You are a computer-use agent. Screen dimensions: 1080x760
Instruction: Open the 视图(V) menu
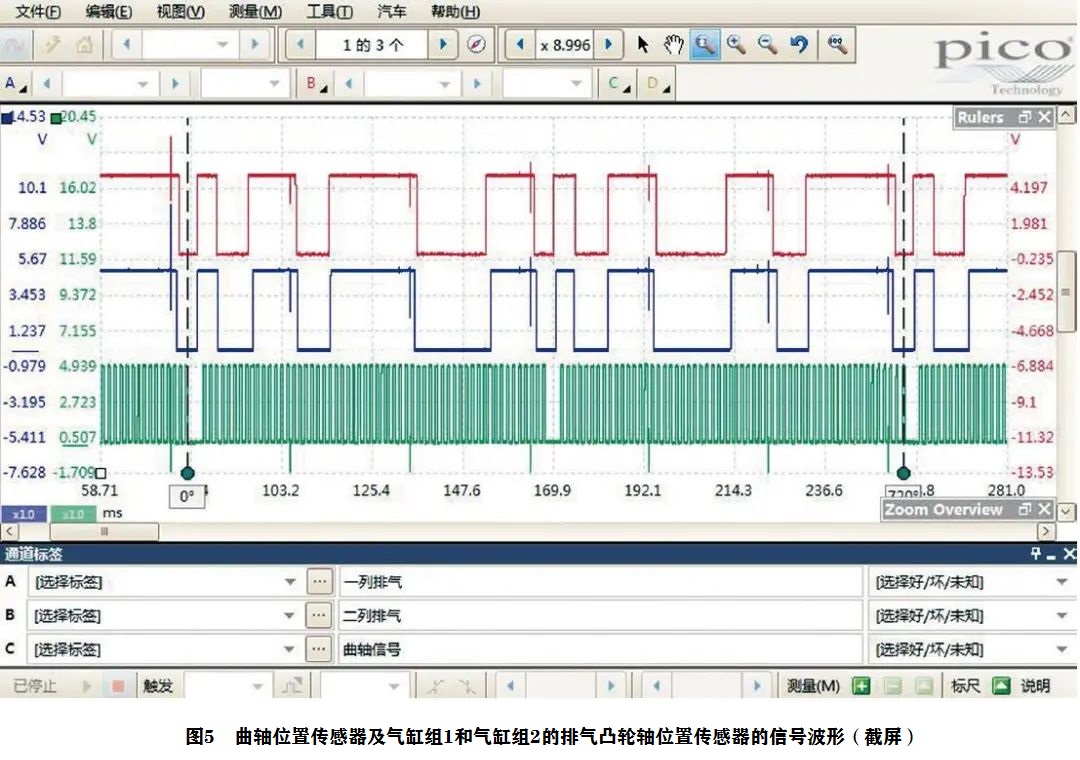(x=180, y=12)
